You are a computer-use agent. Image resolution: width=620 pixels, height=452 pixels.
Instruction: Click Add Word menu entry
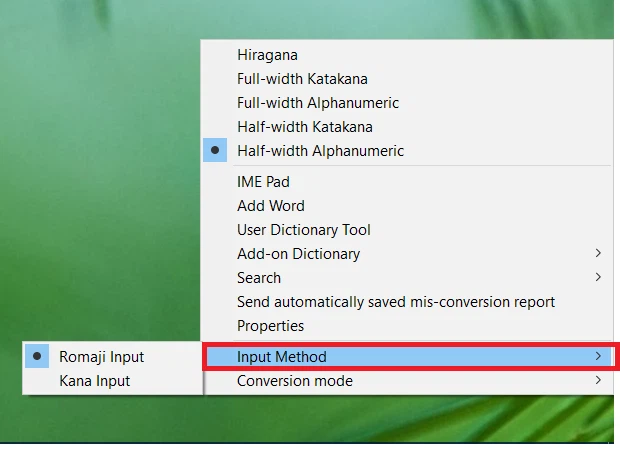(270, 206)
